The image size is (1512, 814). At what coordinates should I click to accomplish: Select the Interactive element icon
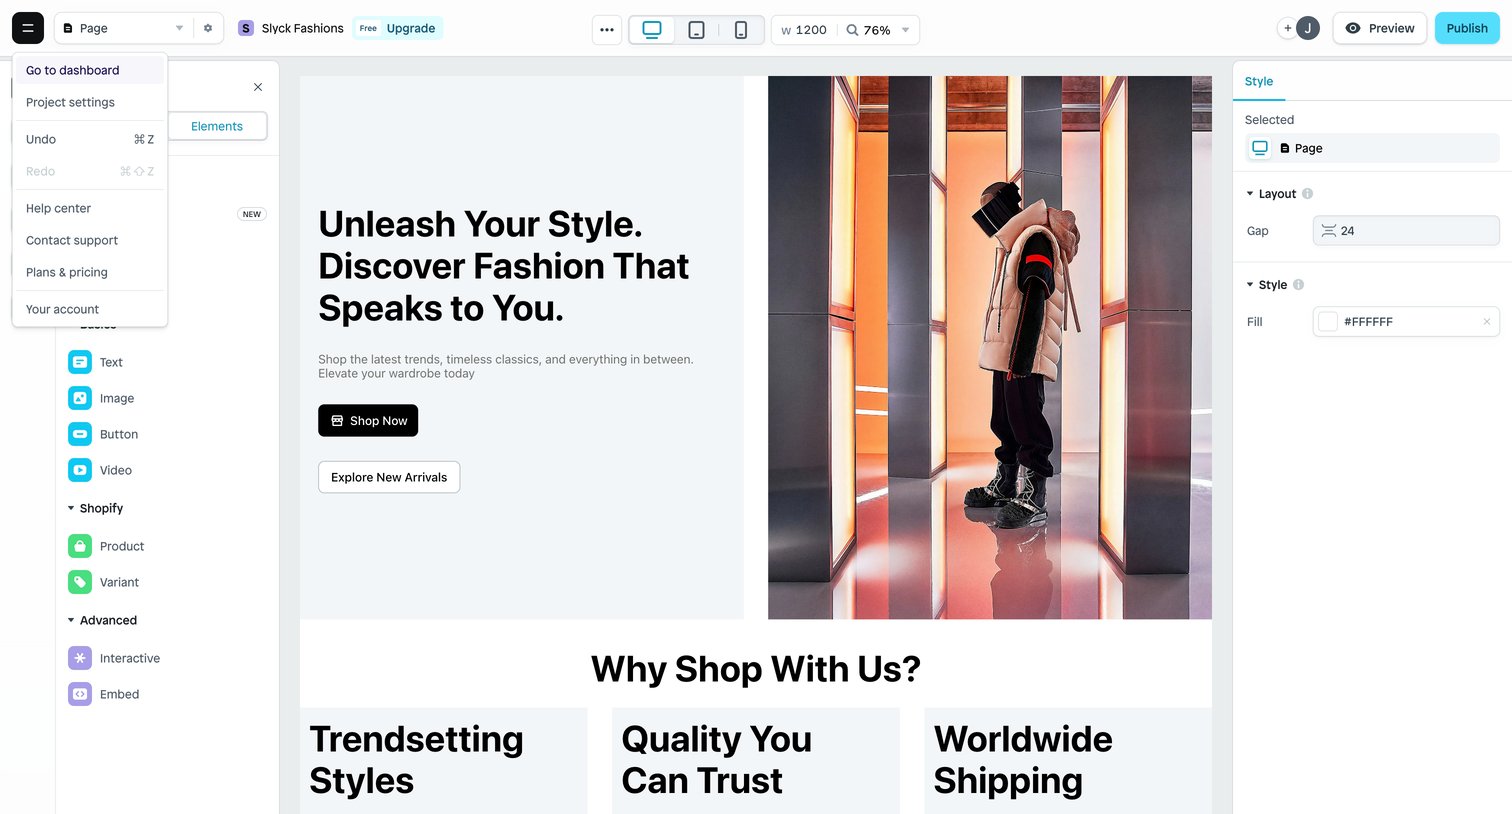[80, 658]
